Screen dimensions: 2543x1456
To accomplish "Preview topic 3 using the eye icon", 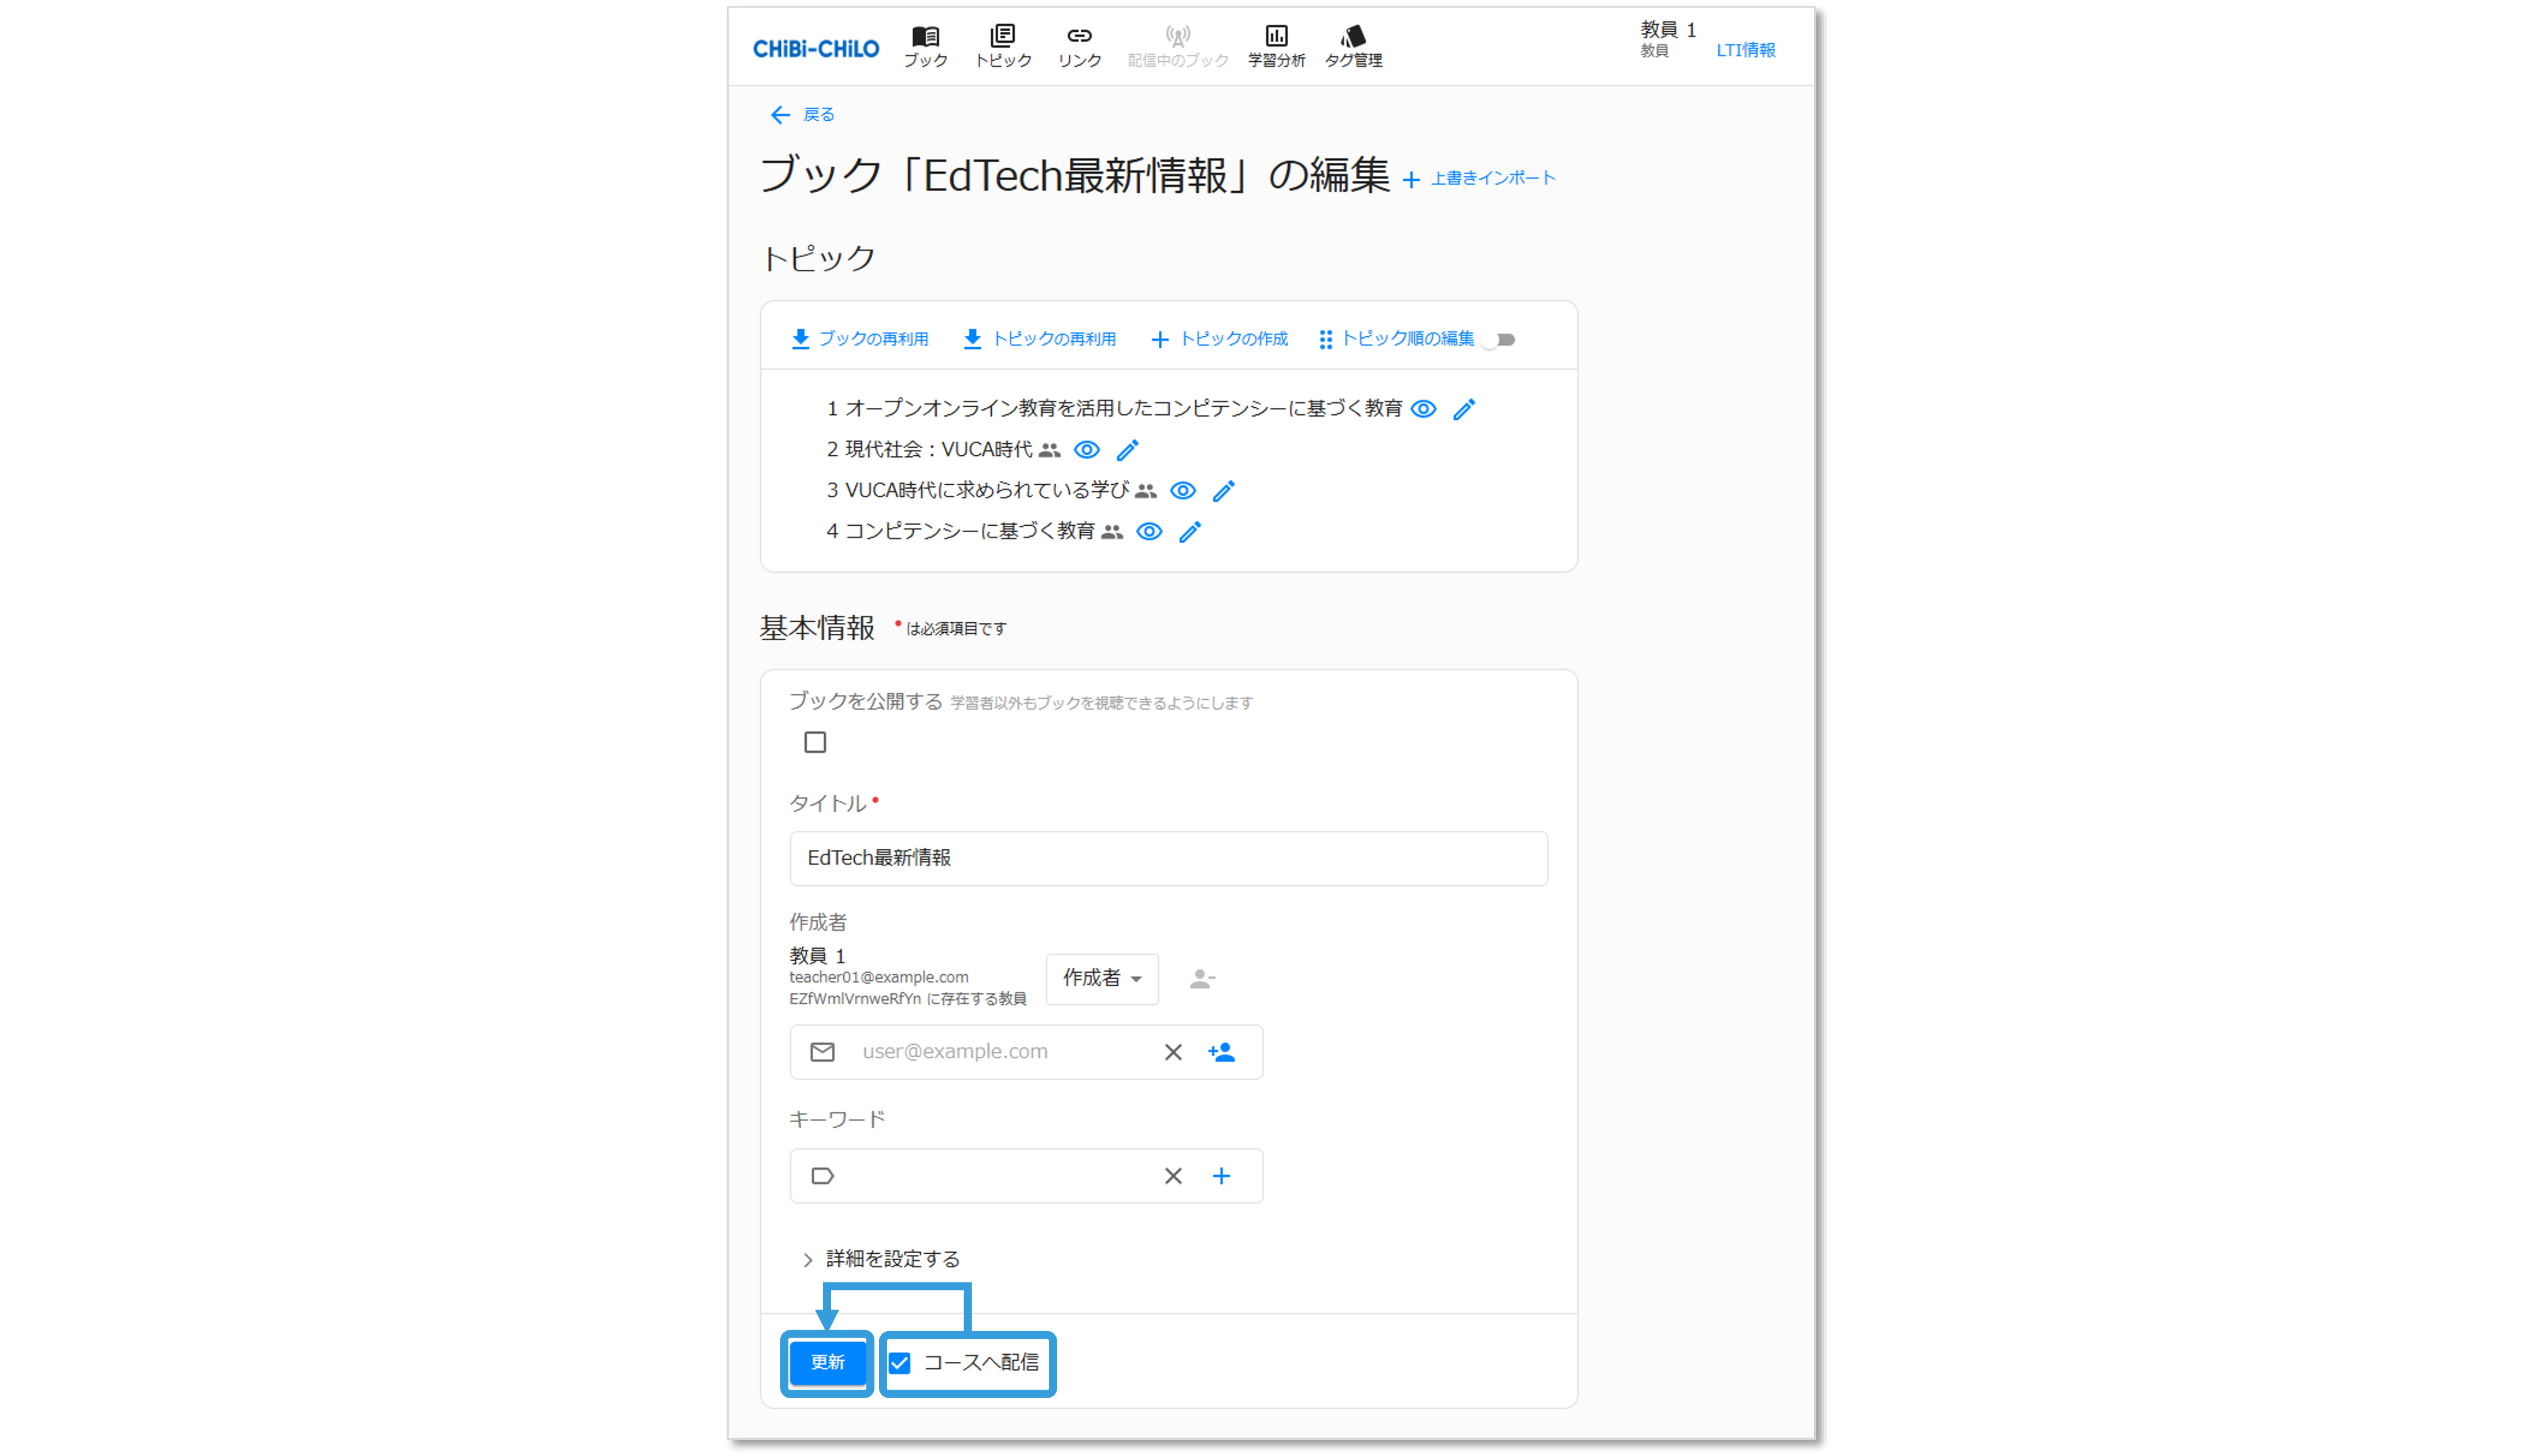I will (x=1183, y=491).
